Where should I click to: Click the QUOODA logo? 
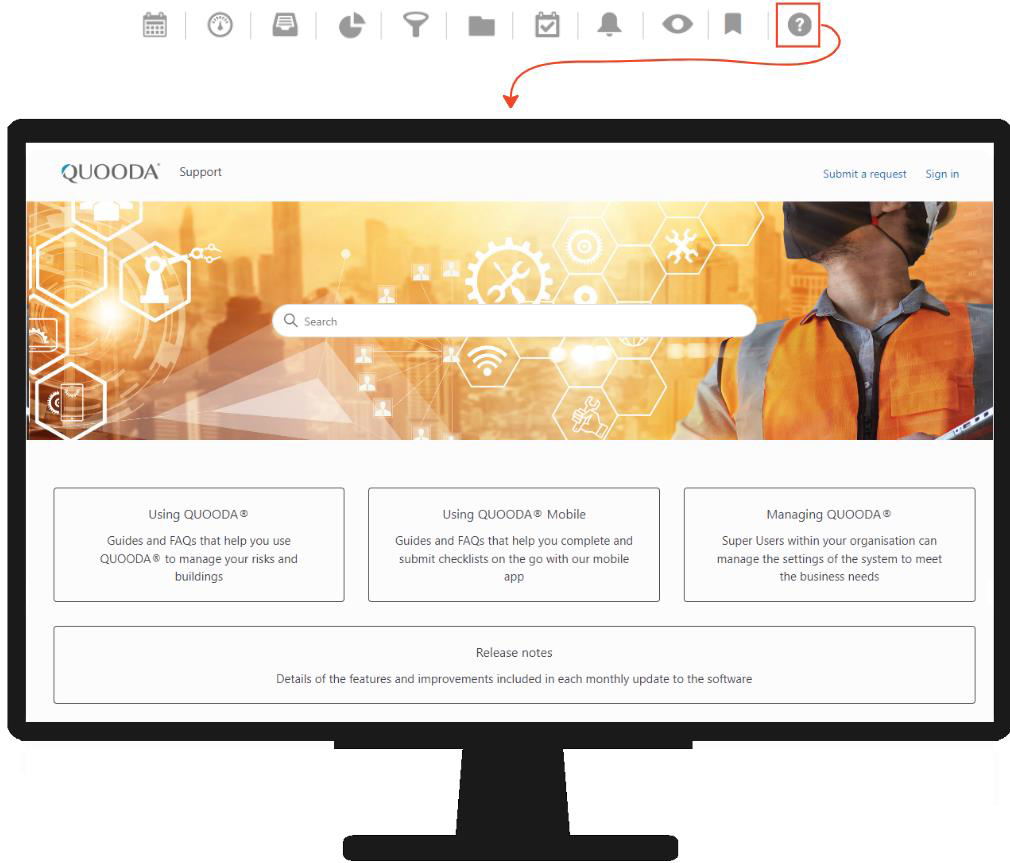pos(110,172)
